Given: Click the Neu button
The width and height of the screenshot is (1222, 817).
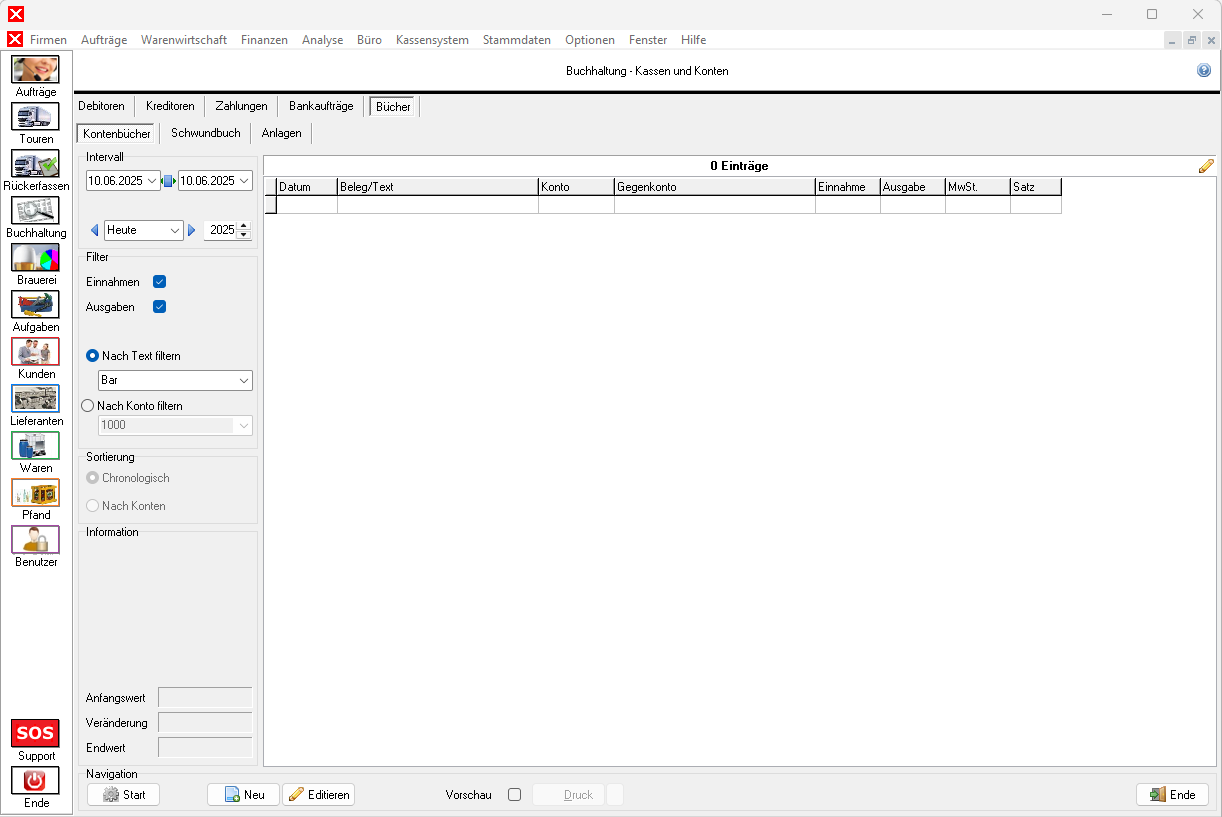Looking at the screenshot, I should pos(244,795).
